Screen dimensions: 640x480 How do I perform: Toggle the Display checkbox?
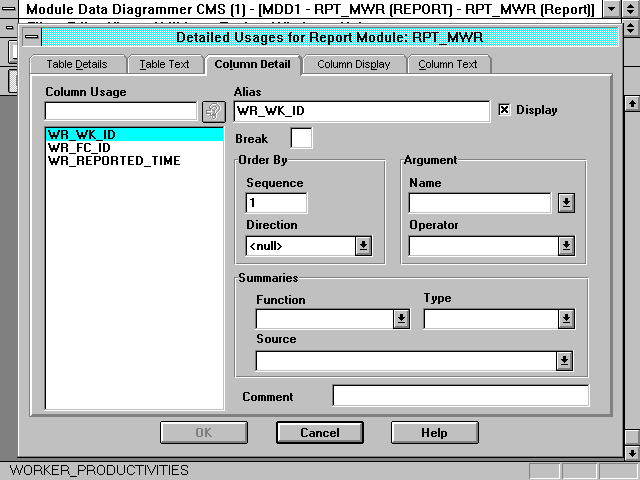[x=504, y=110]
